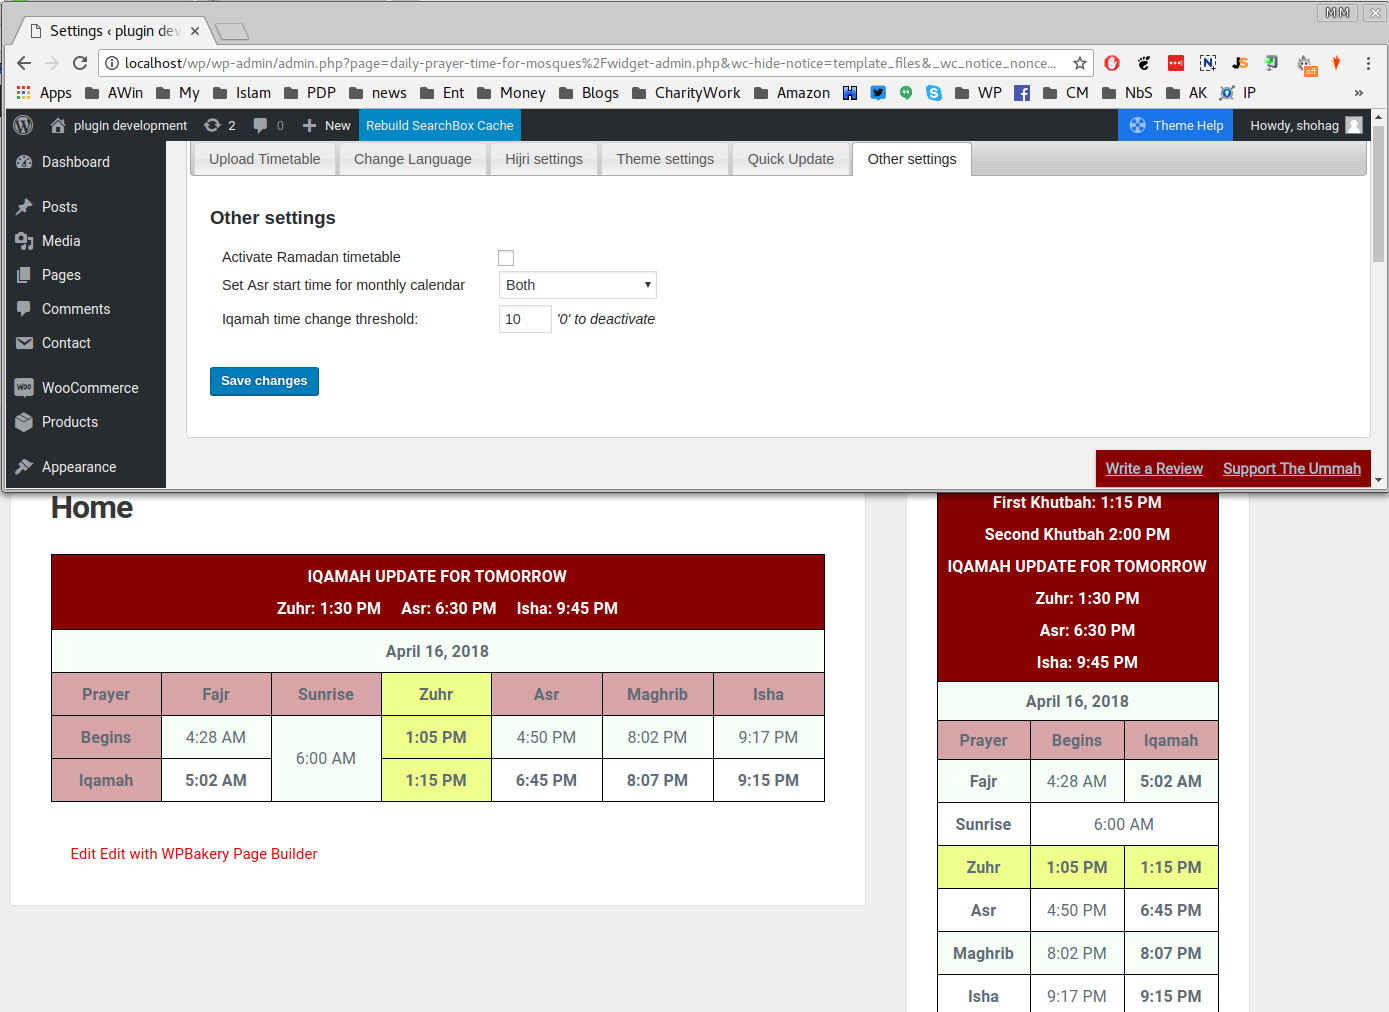Click the Iqamah time change threshold field
Viewport: 1389px width, 1012px height.
524,319
